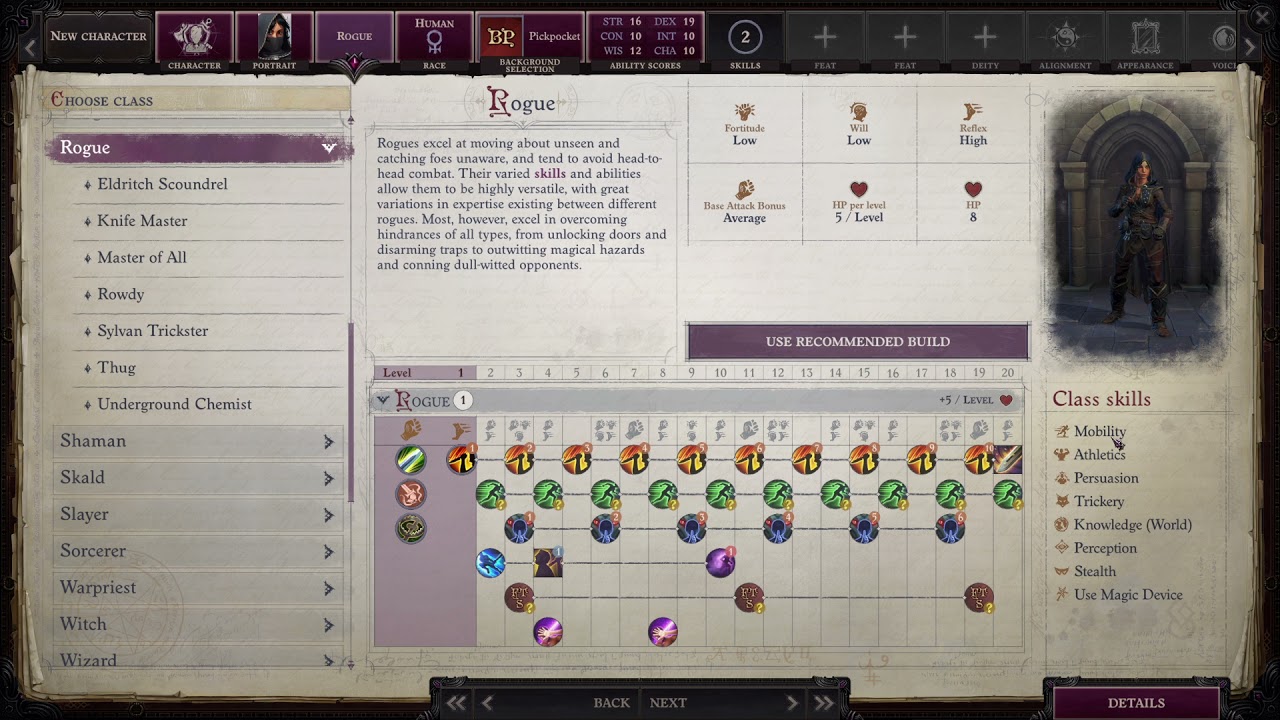Click the Sneak Attack icon numbered 2
1280x720 pixels.
[x=518, y=459]
